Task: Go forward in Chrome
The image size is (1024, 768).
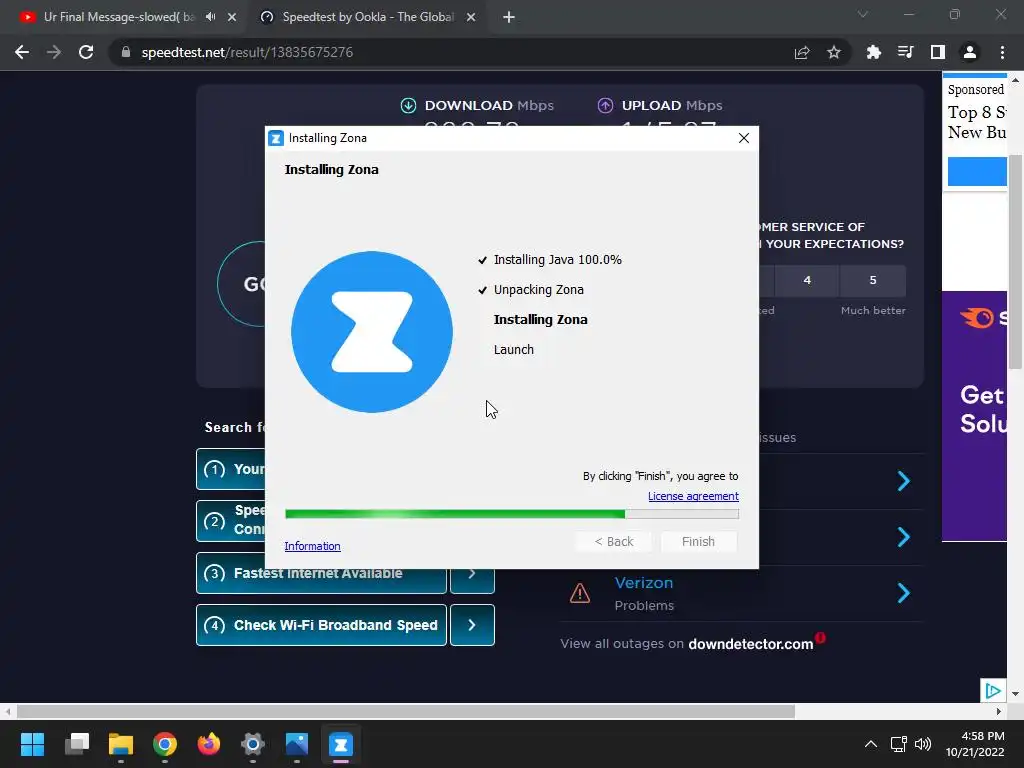Action: click(54, 52)
